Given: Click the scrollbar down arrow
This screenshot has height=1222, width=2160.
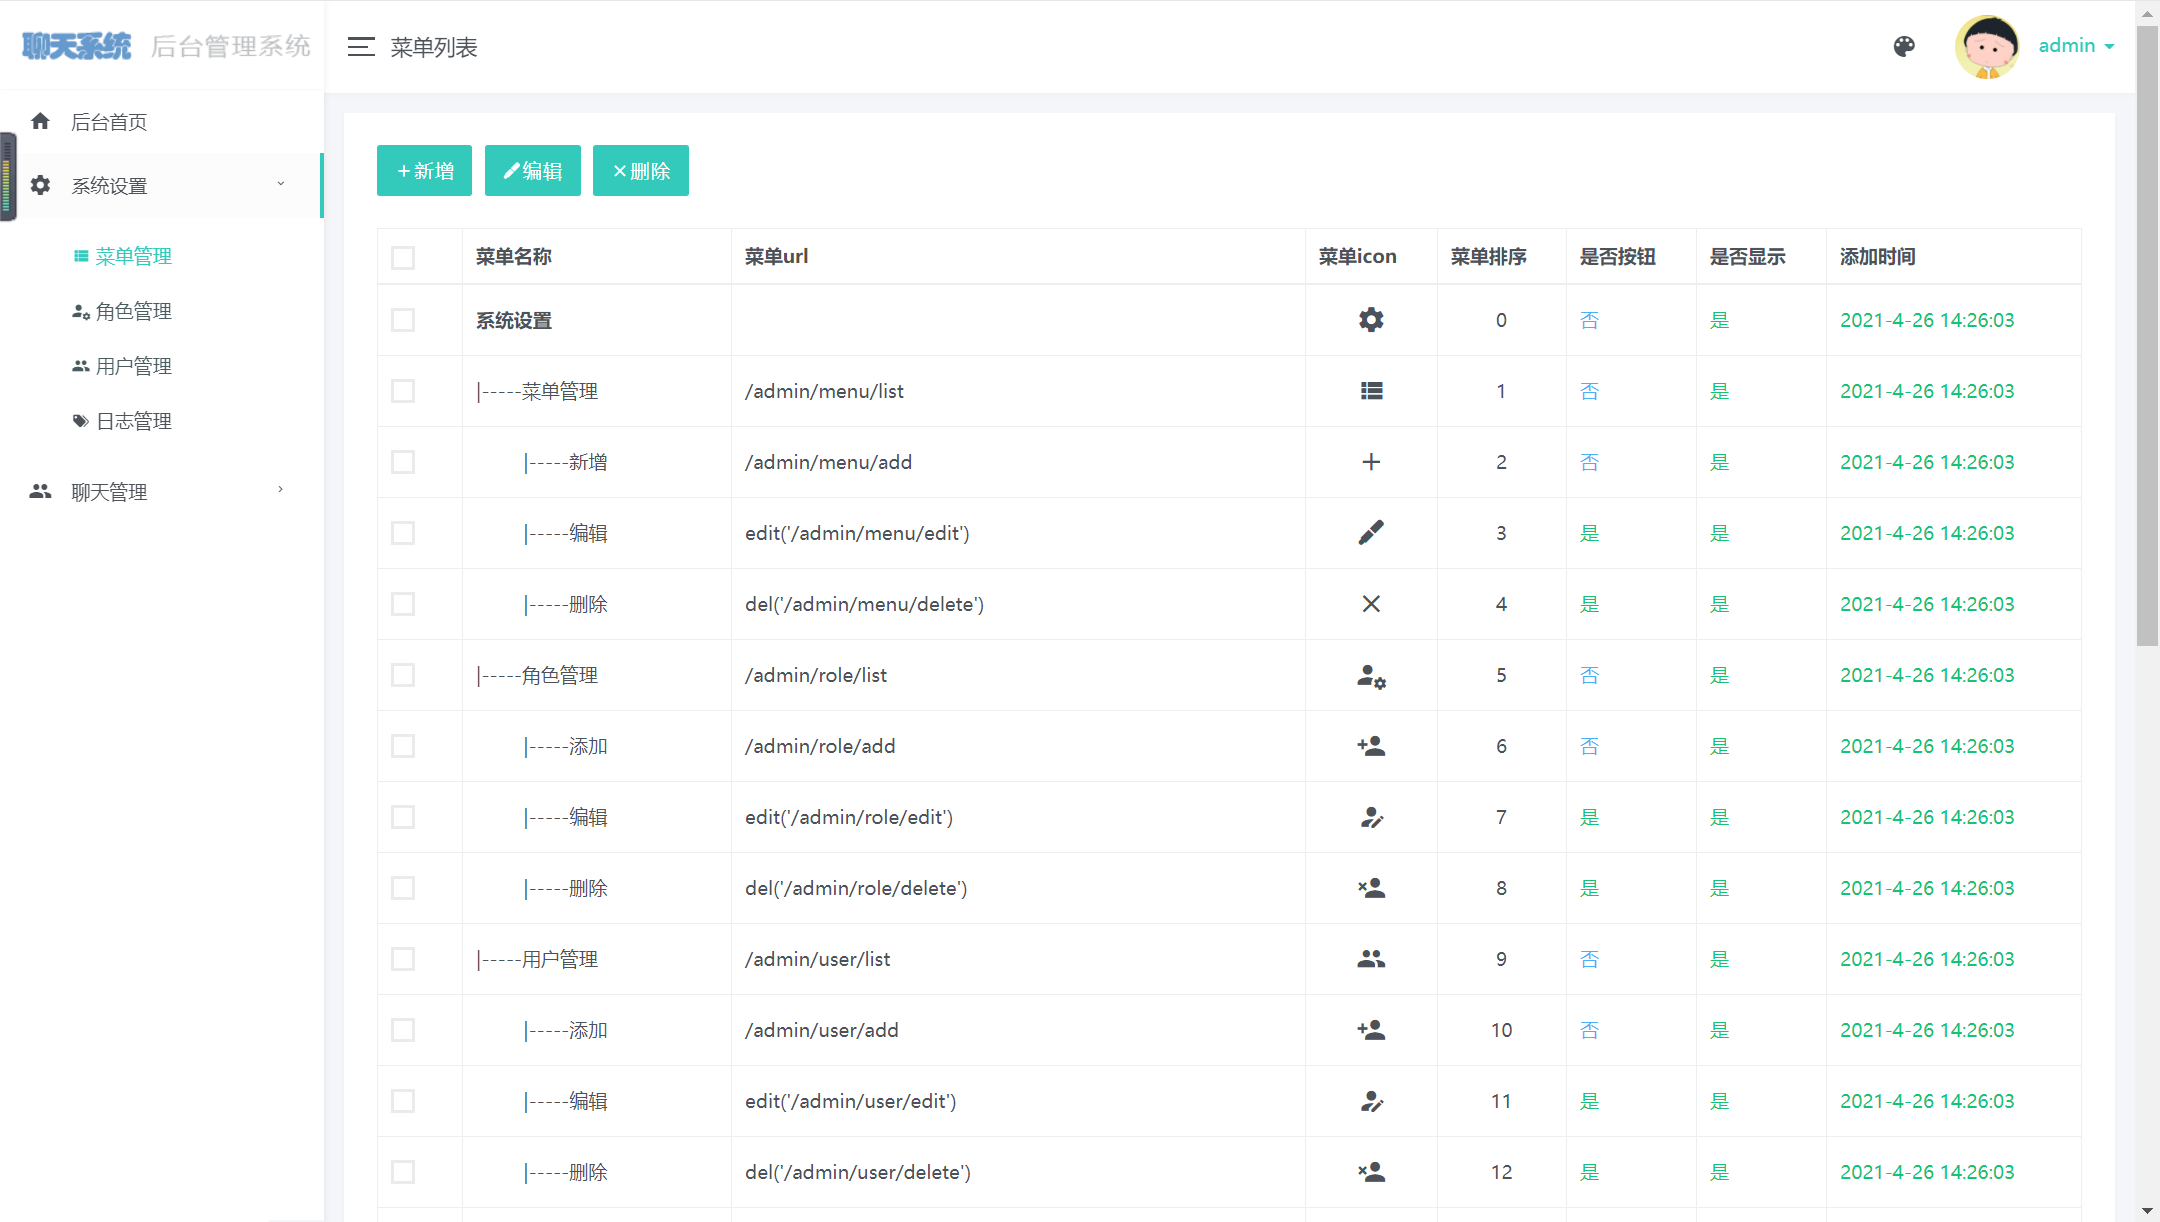Looking at the screenshot, I should point(2147,1211).
